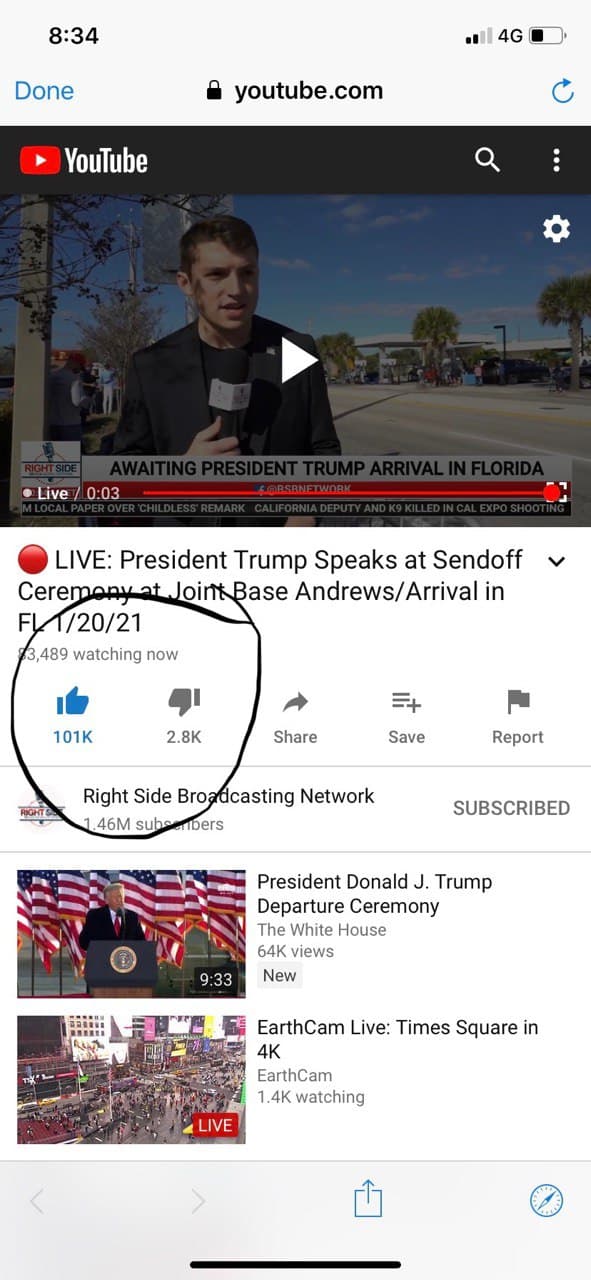Tap the YouTube logo home link
Viewport: 591px width, 1280px height.
pyautogui.click(x=84, y=160)
